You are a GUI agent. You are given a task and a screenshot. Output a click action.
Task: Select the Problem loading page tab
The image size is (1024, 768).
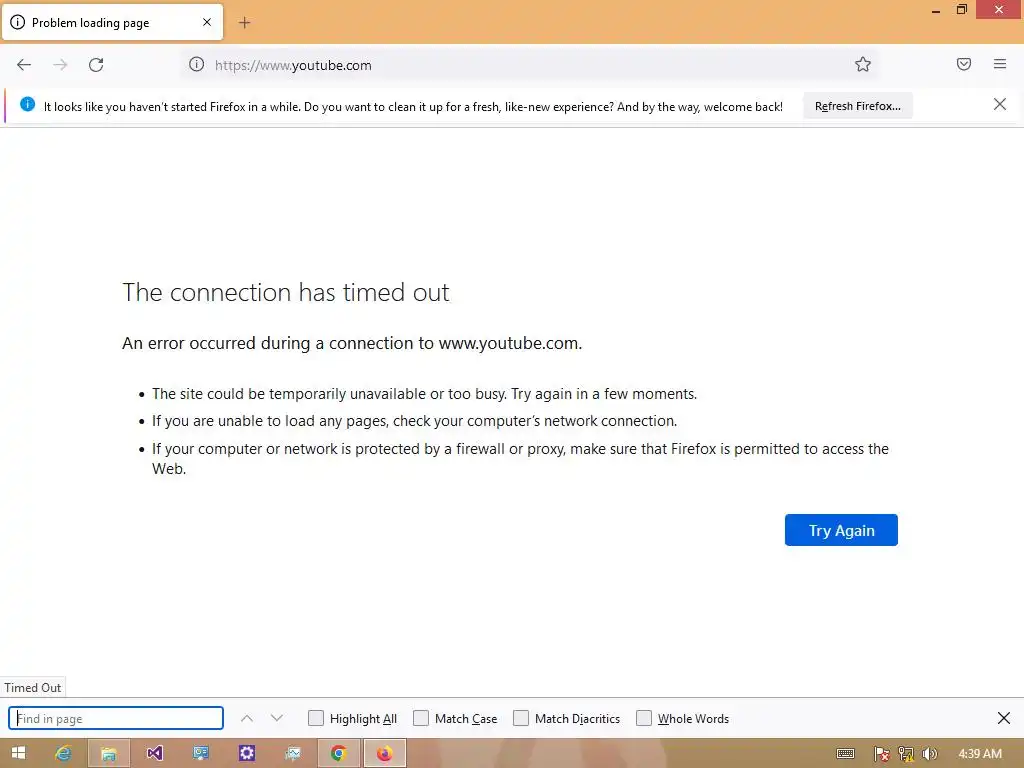tap(112, 22)
